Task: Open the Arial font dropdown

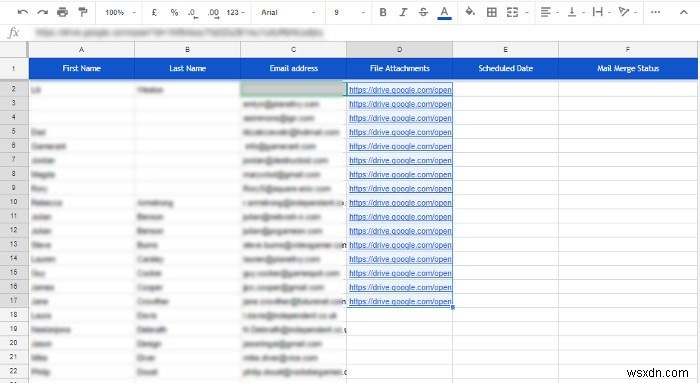Action: pyautogui.click(x=288, y=12)
